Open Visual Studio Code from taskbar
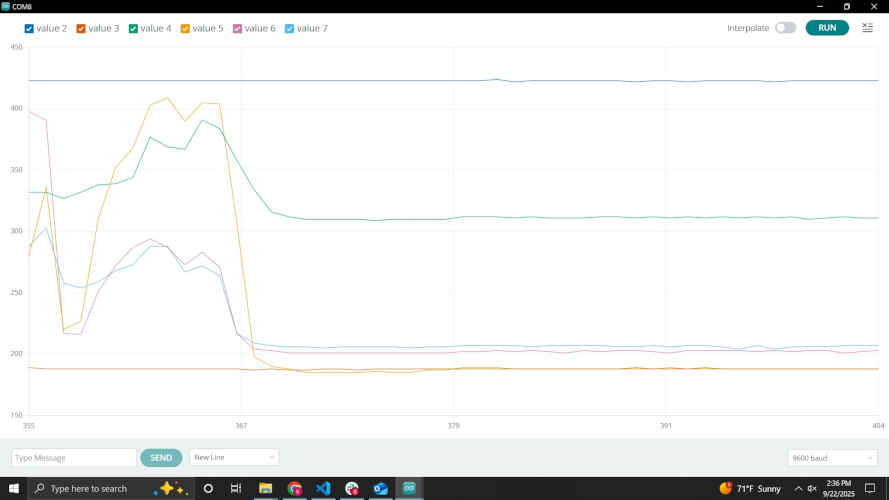Viewport: 889px width, 500px height. click(x=322, y=488)
